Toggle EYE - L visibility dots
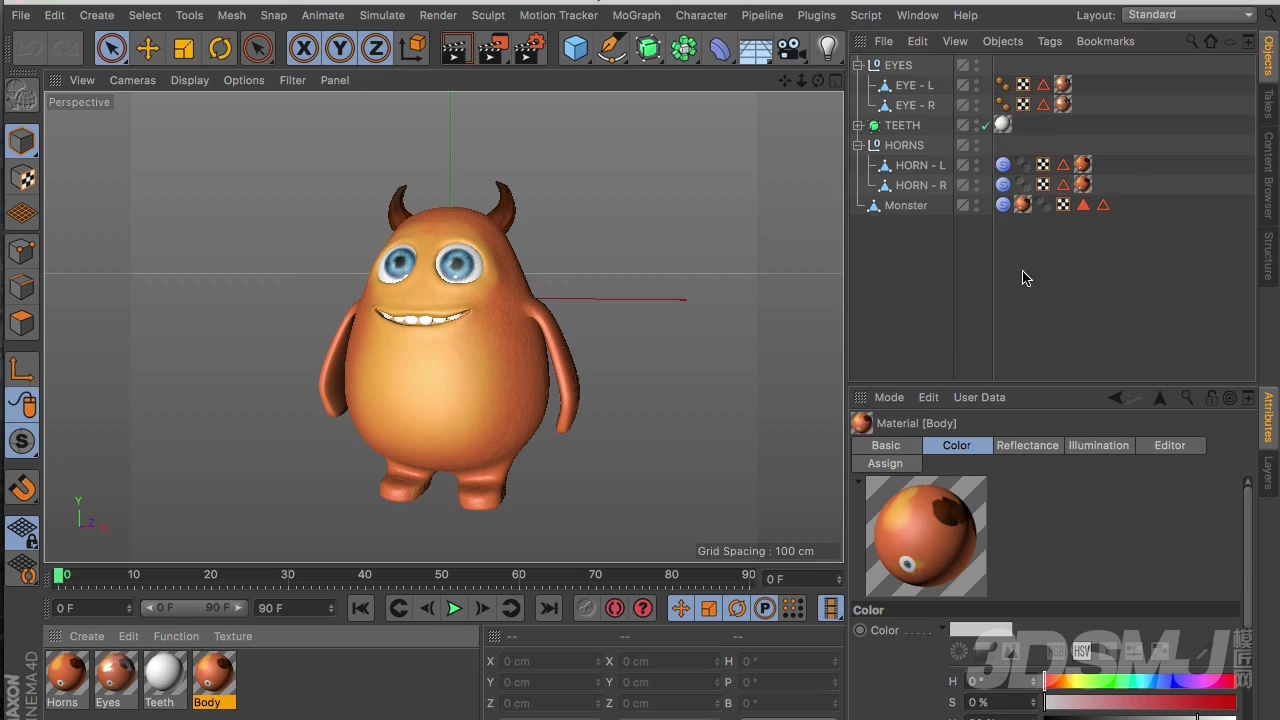Viewport: 1280px width, 720px height. pyautogui.click(x=977, y=85)
